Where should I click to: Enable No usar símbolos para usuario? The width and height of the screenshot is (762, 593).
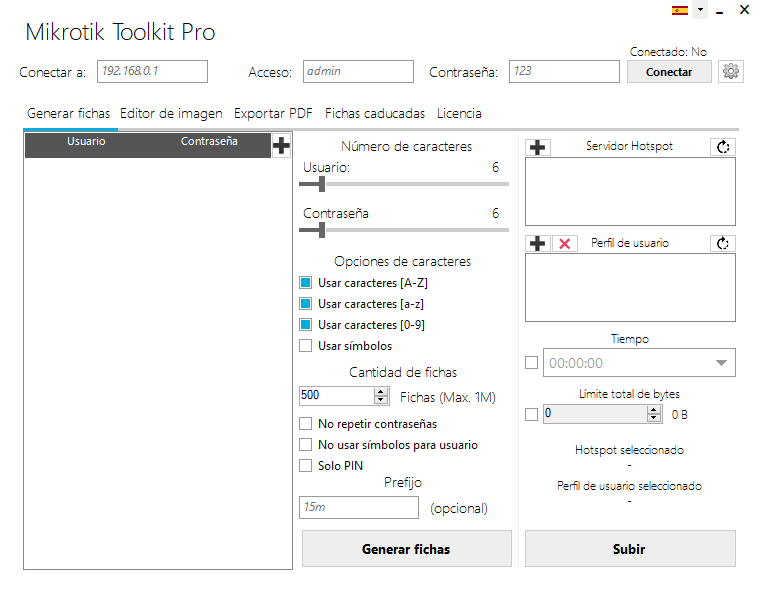coord(306,444)
